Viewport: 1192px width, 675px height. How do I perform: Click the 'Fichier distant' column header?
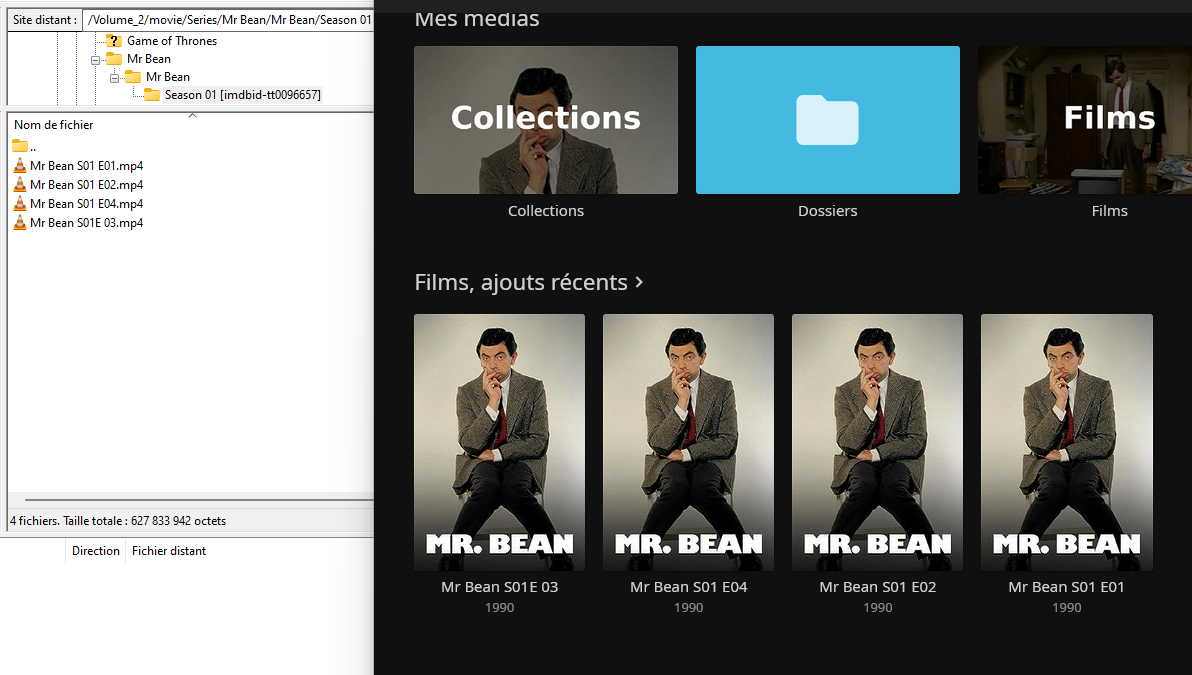click(x=169, y=551)
